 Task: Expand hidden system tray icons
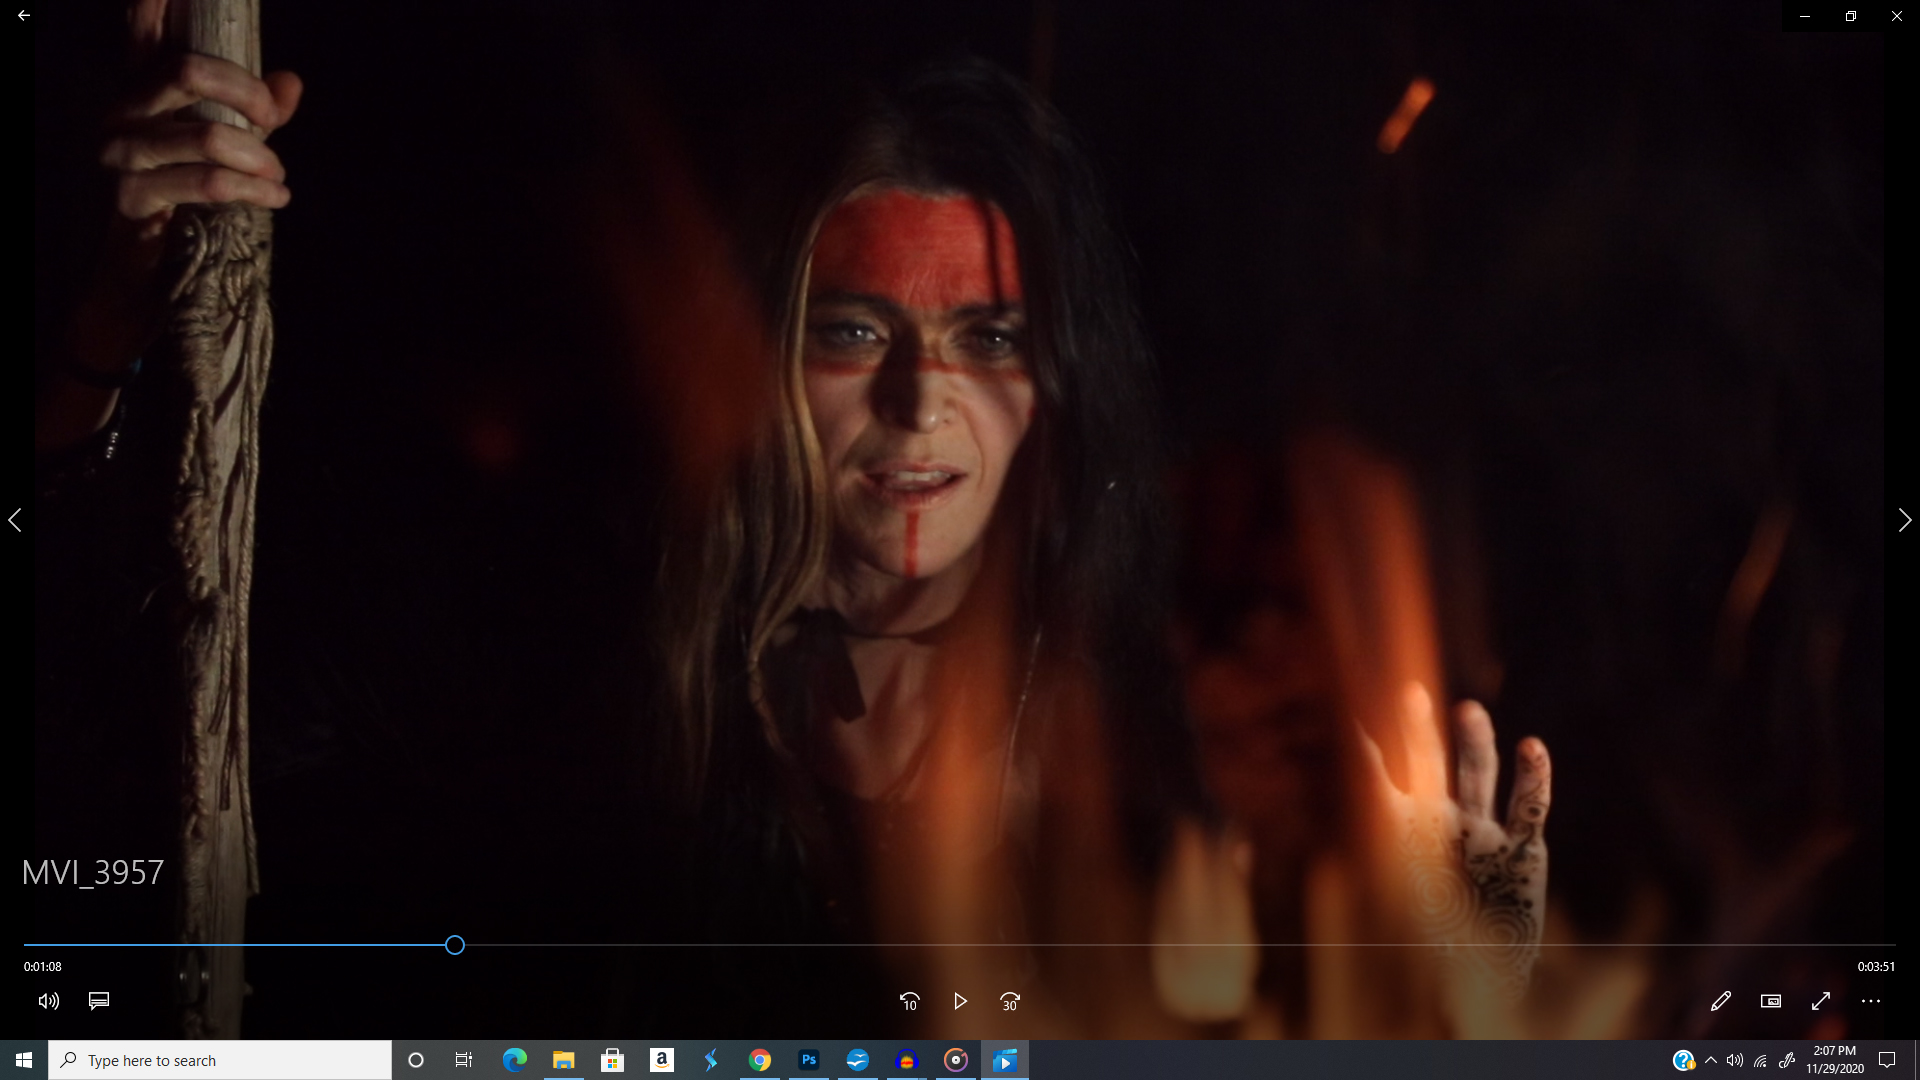[x=1711, y=1060]
